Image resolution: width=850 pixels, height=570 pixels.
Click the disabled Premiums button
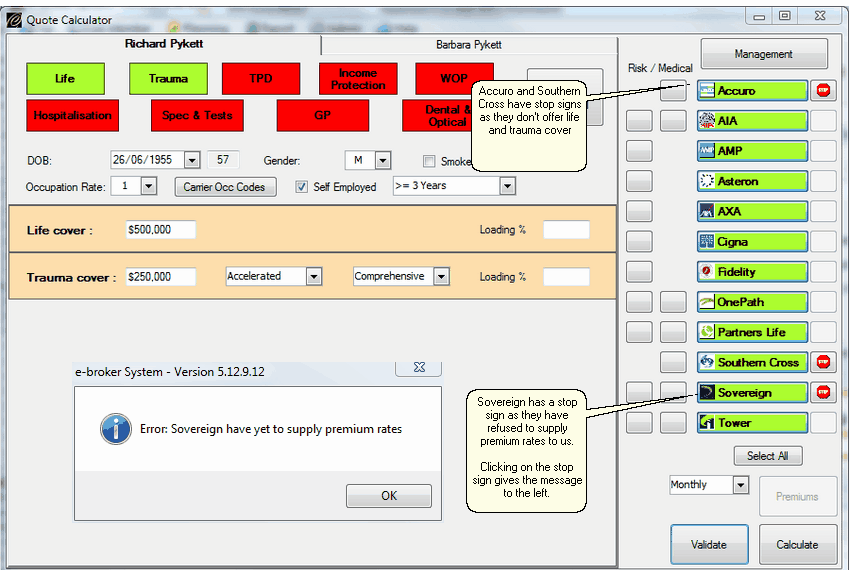[797, 496]
